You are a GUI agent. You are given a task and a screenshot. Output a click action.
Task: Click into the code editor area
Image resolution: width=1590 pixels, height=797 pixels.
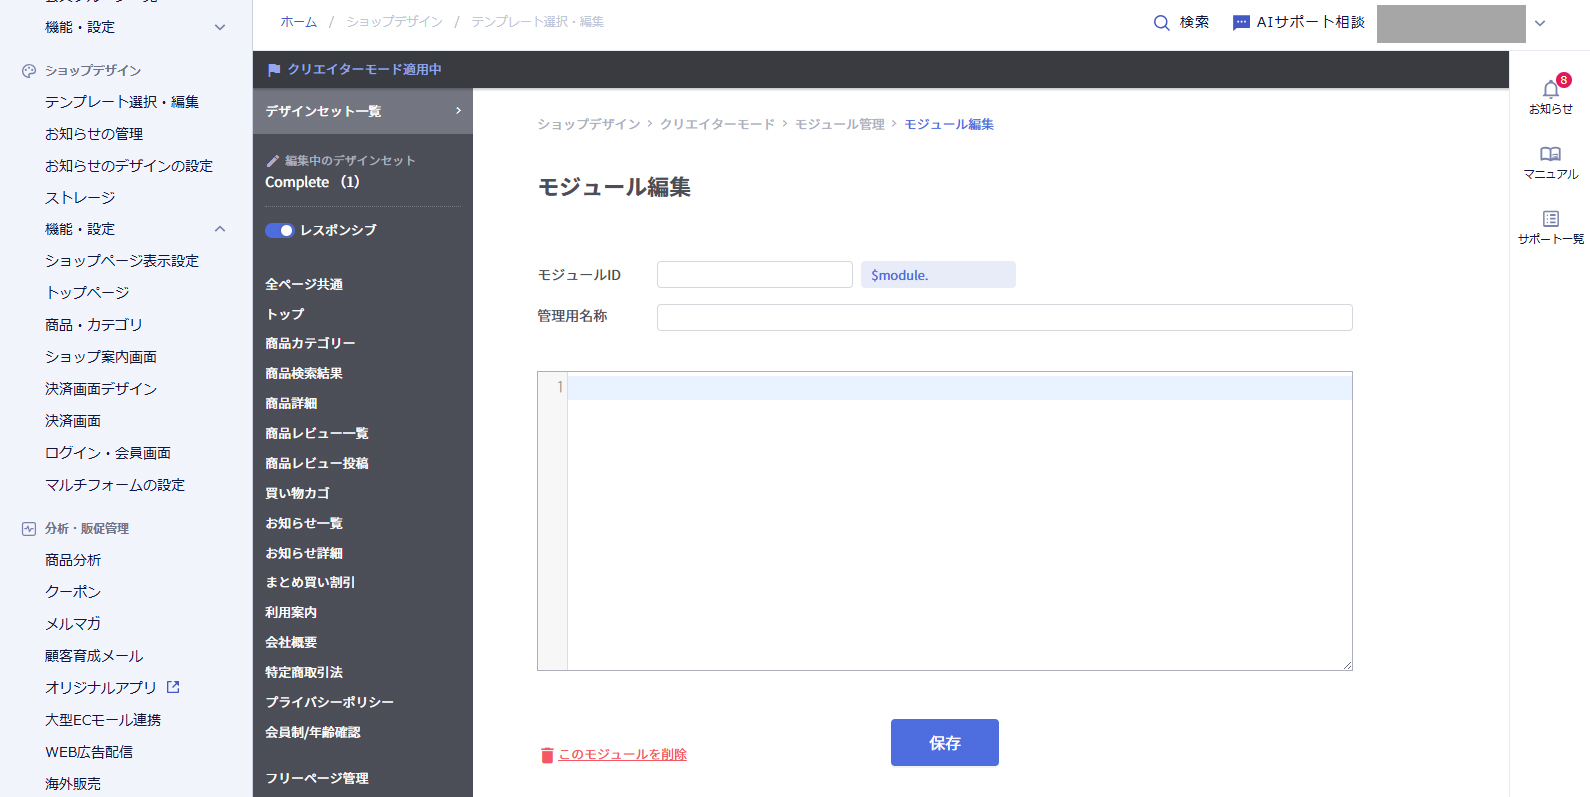point(959,521)
